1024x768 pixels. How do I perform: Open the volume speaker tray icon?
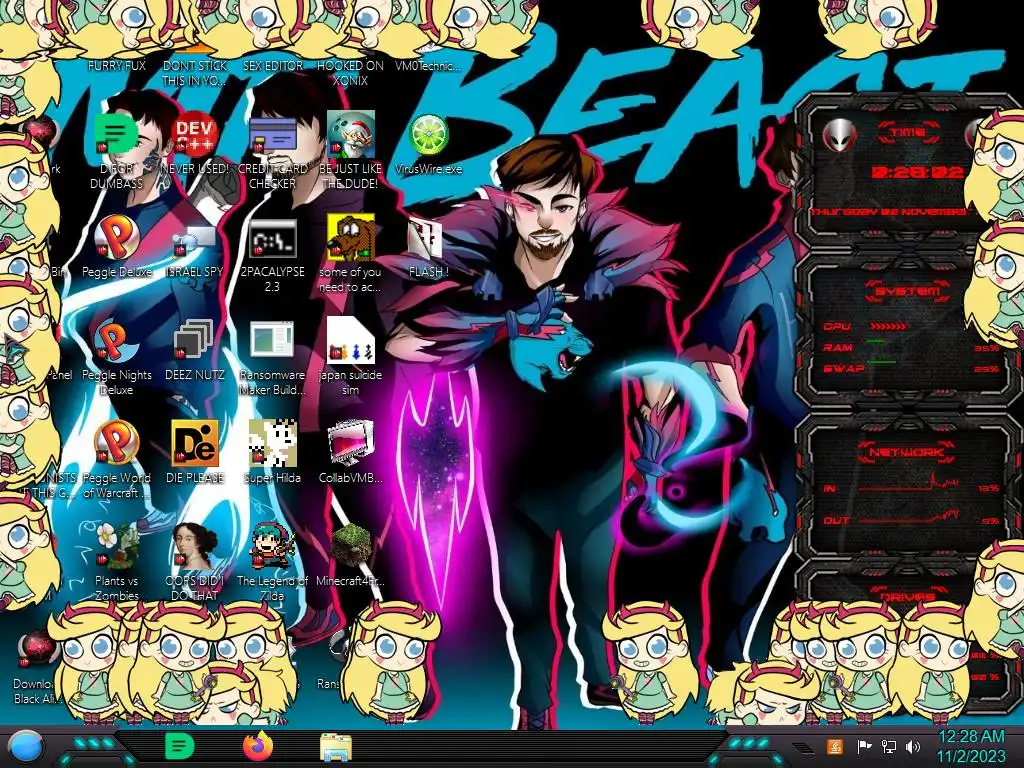(913, 746)
